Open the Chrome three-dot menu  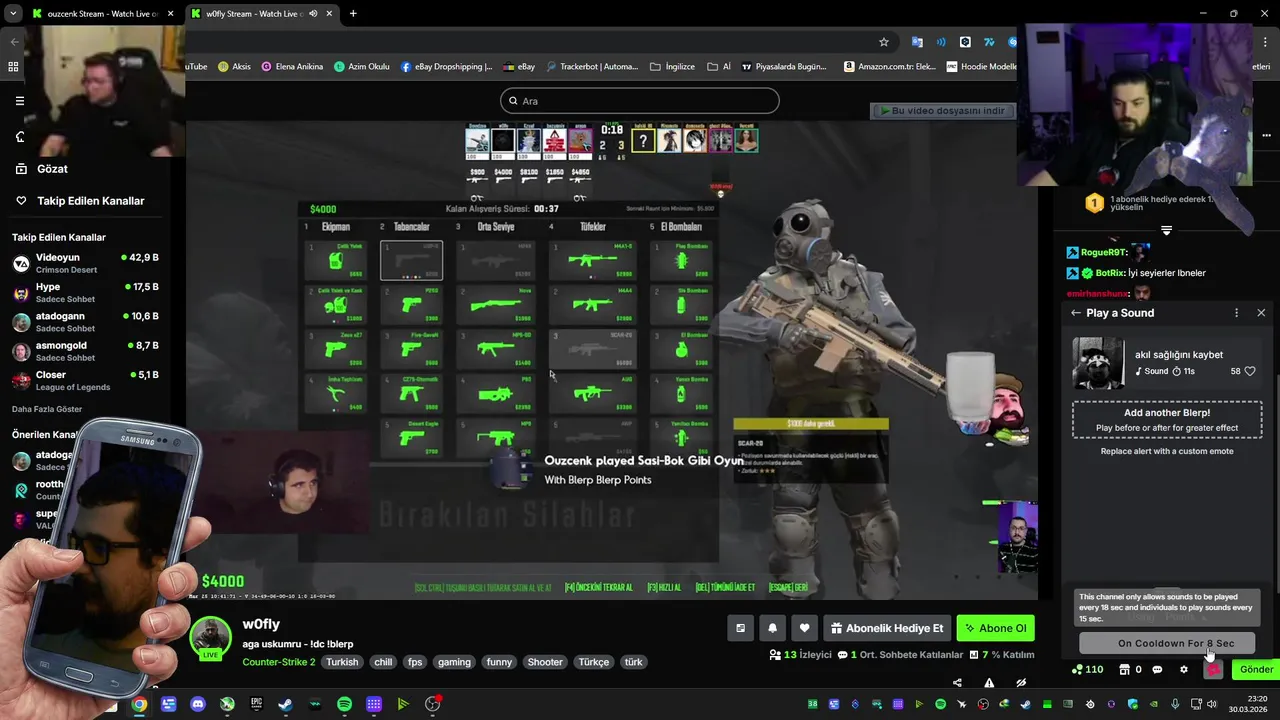pyautogui.click(x=1266, y=42)
